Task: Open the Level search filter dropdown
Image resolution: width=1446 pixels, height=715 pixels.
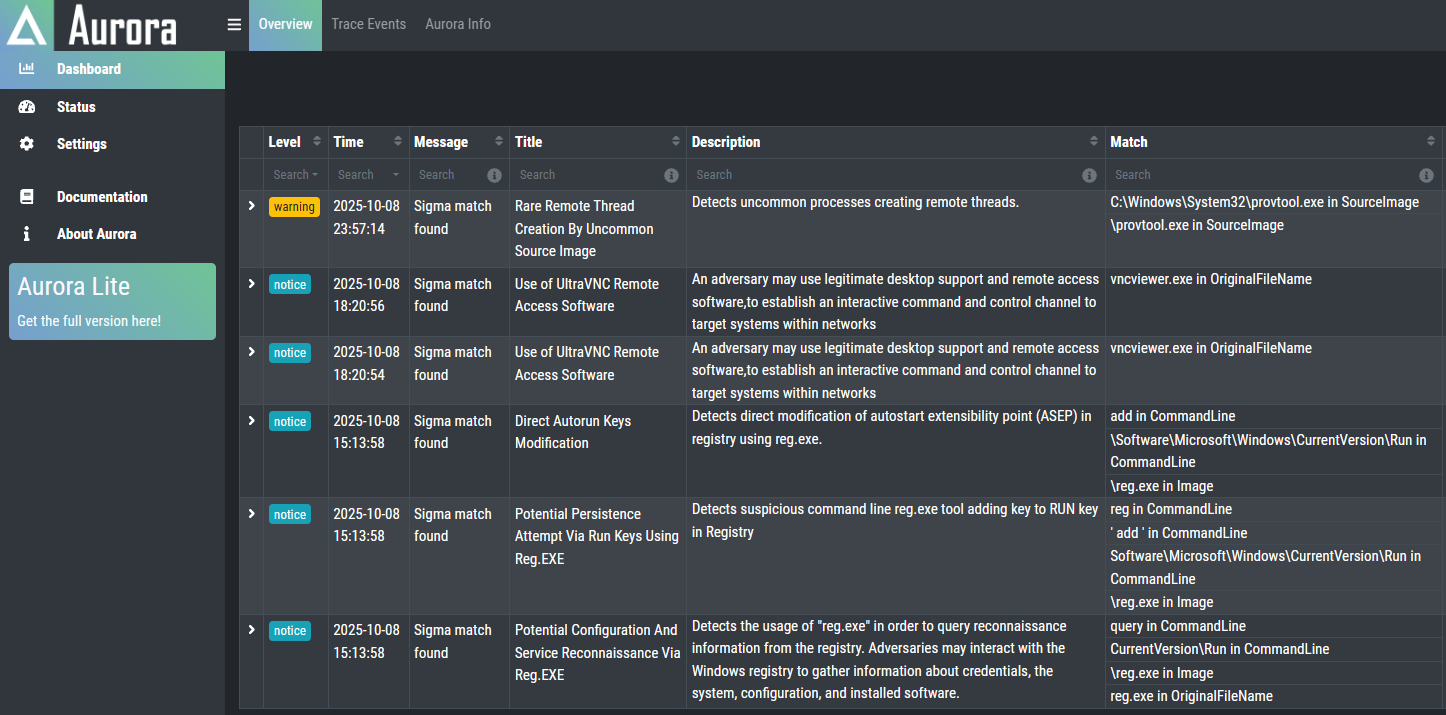Action: tap(296, 175)
